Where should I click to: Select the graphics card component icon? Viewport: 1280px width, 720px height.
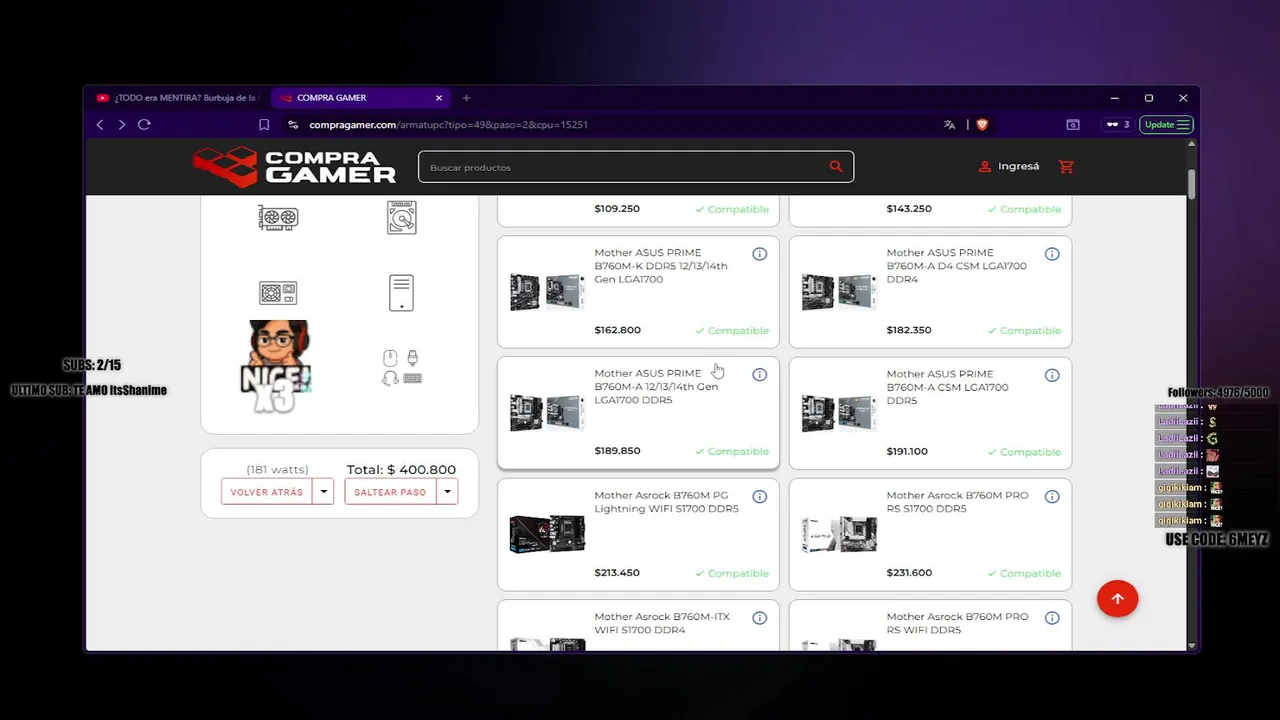point(278,218)
